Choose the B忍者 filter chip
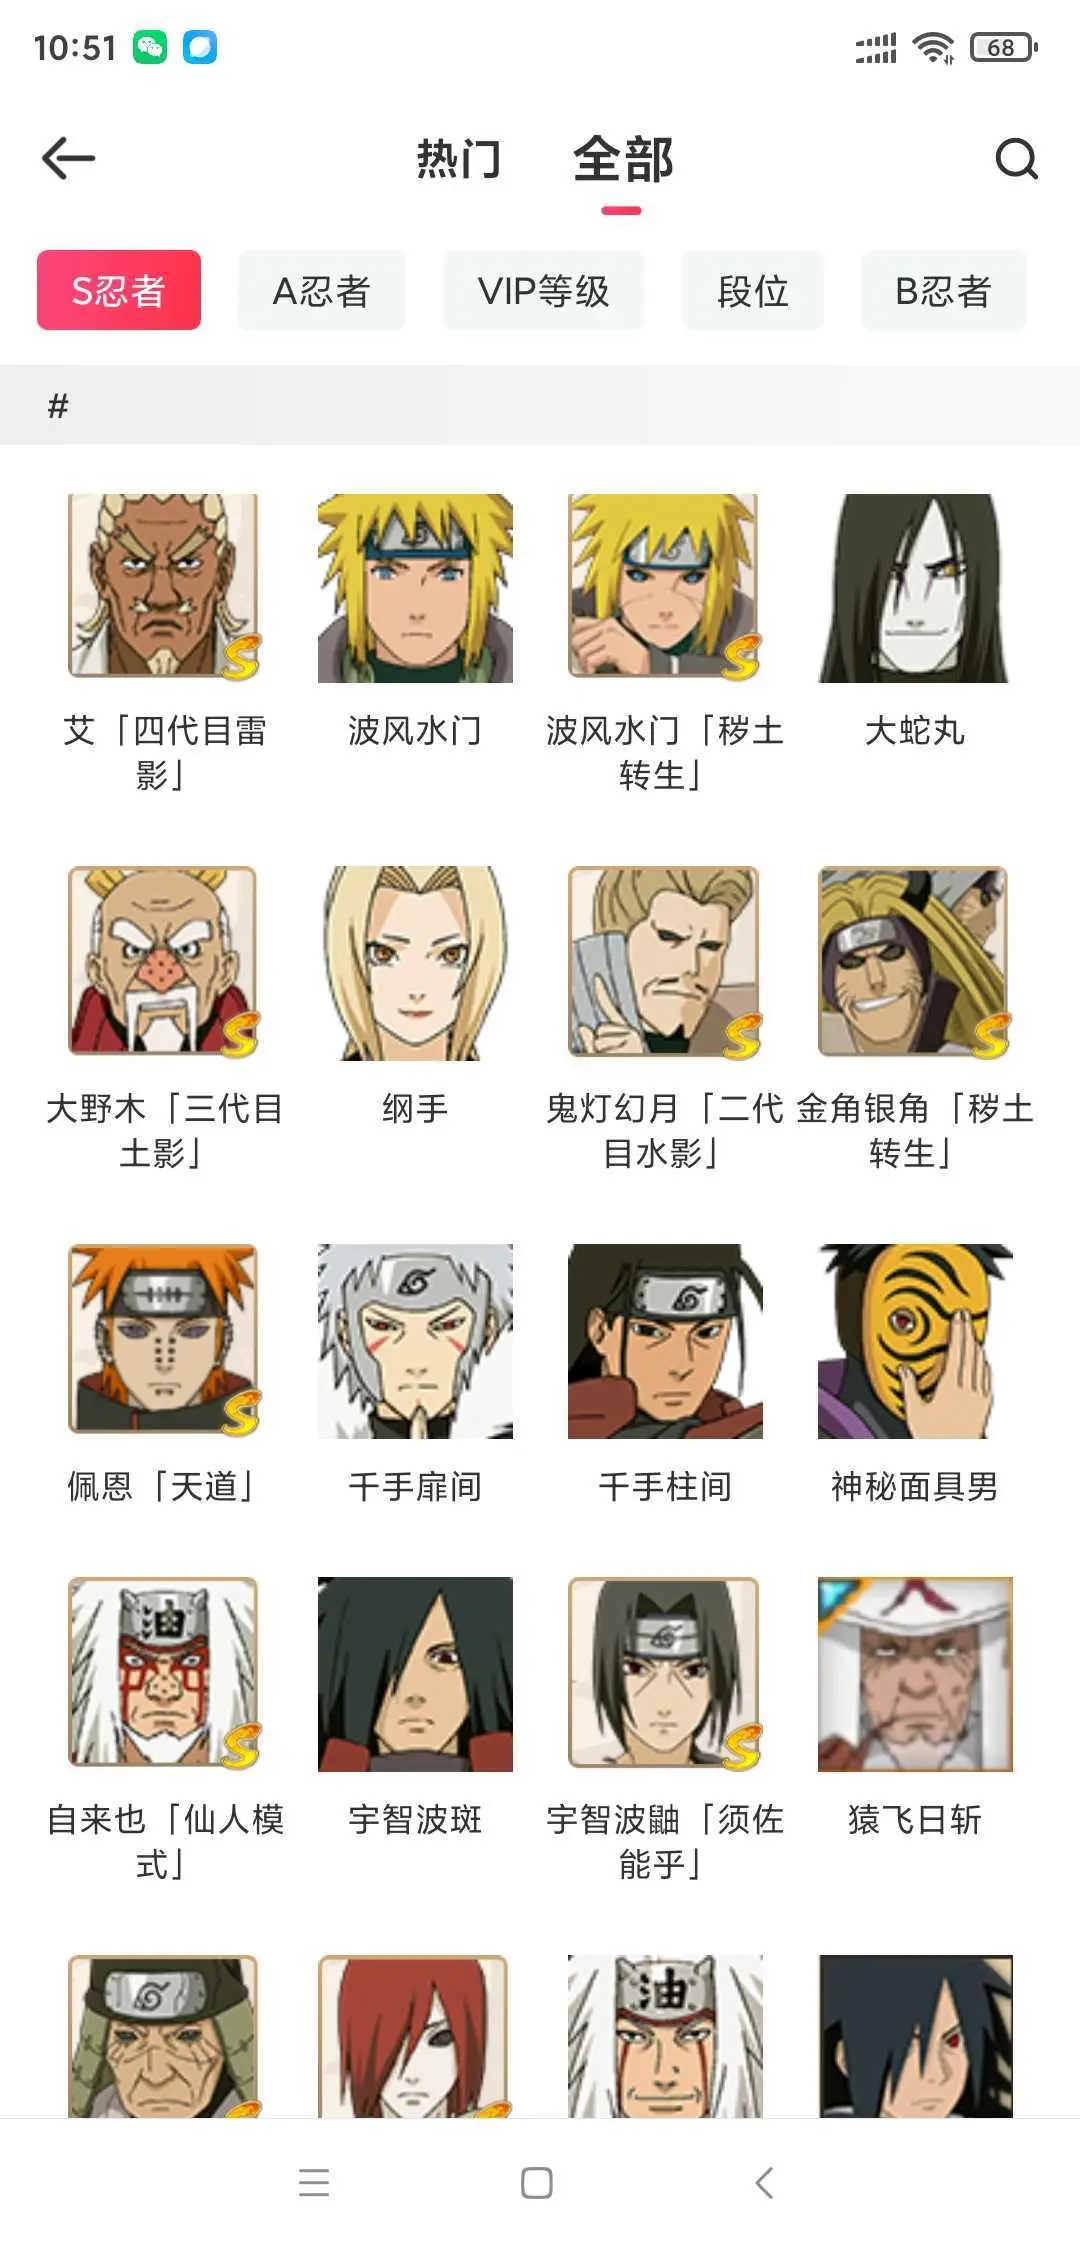 [944, 290]
